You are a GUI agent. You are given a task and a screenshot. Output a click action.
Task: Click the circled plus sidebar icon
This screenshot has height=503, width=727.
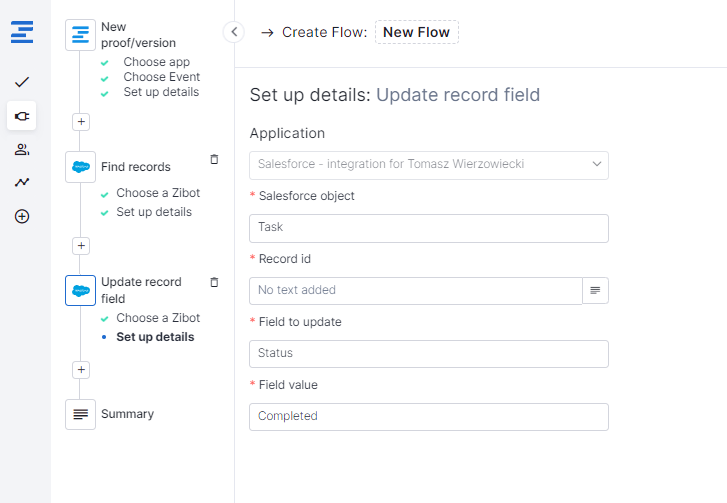(22, 216)
